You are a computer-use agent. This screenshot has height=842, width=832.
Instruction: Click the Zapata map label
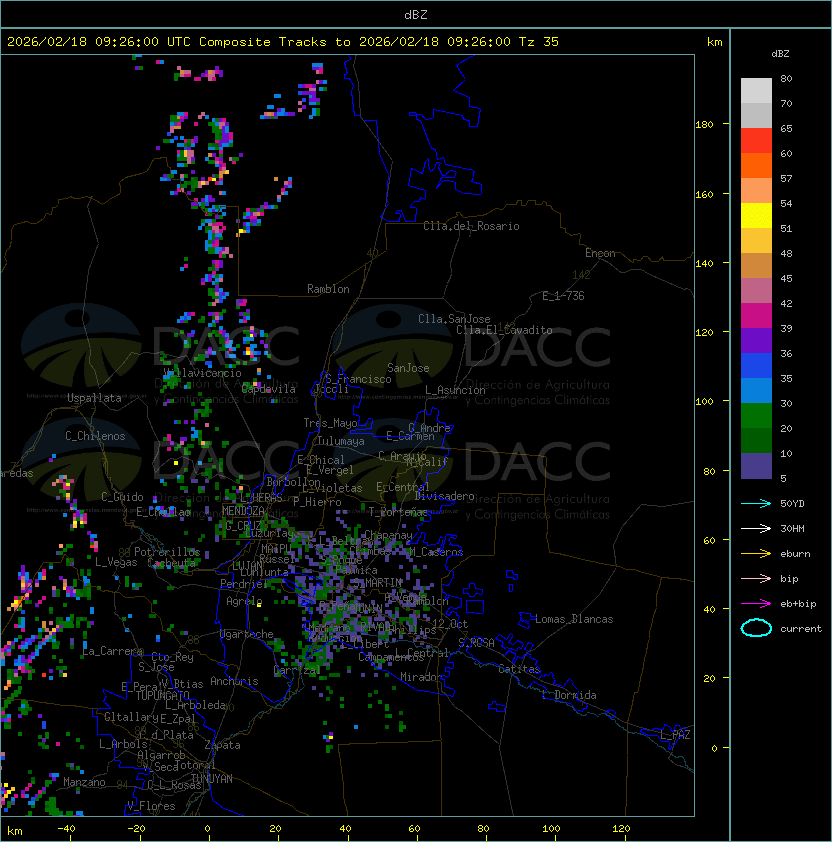222,745
